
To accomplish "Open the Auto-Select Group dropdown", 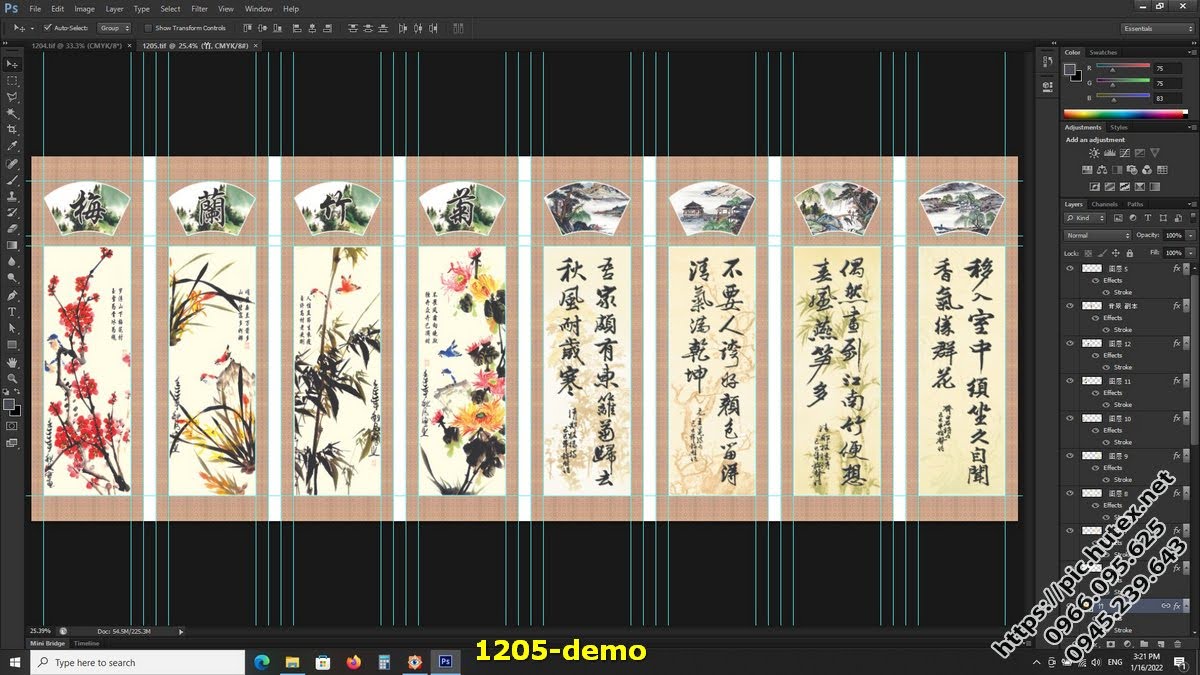I will tap(114, 28).
